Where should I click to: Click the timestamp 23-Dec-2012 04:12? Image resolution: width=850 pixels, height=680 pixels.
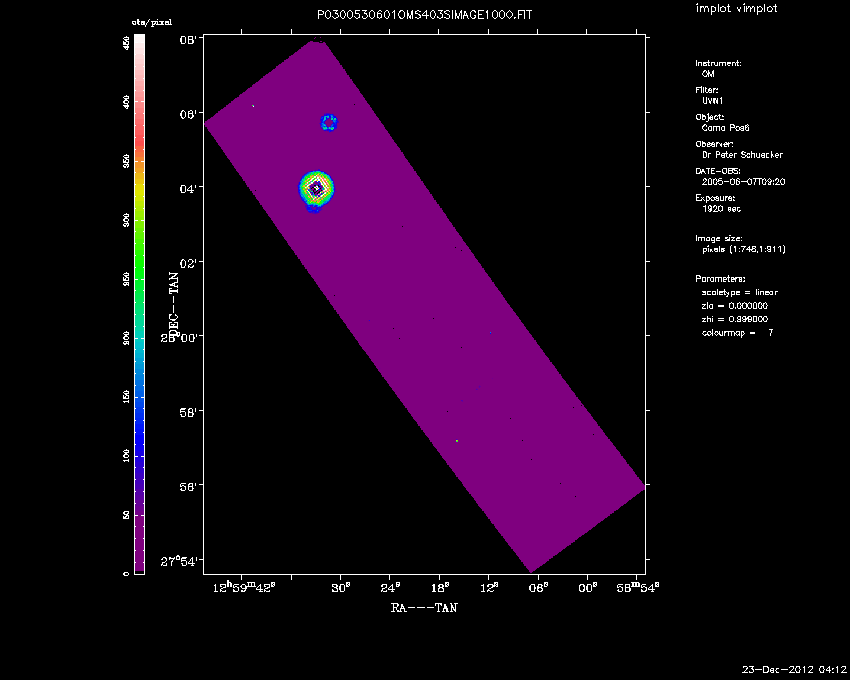[x=794, y=670]
